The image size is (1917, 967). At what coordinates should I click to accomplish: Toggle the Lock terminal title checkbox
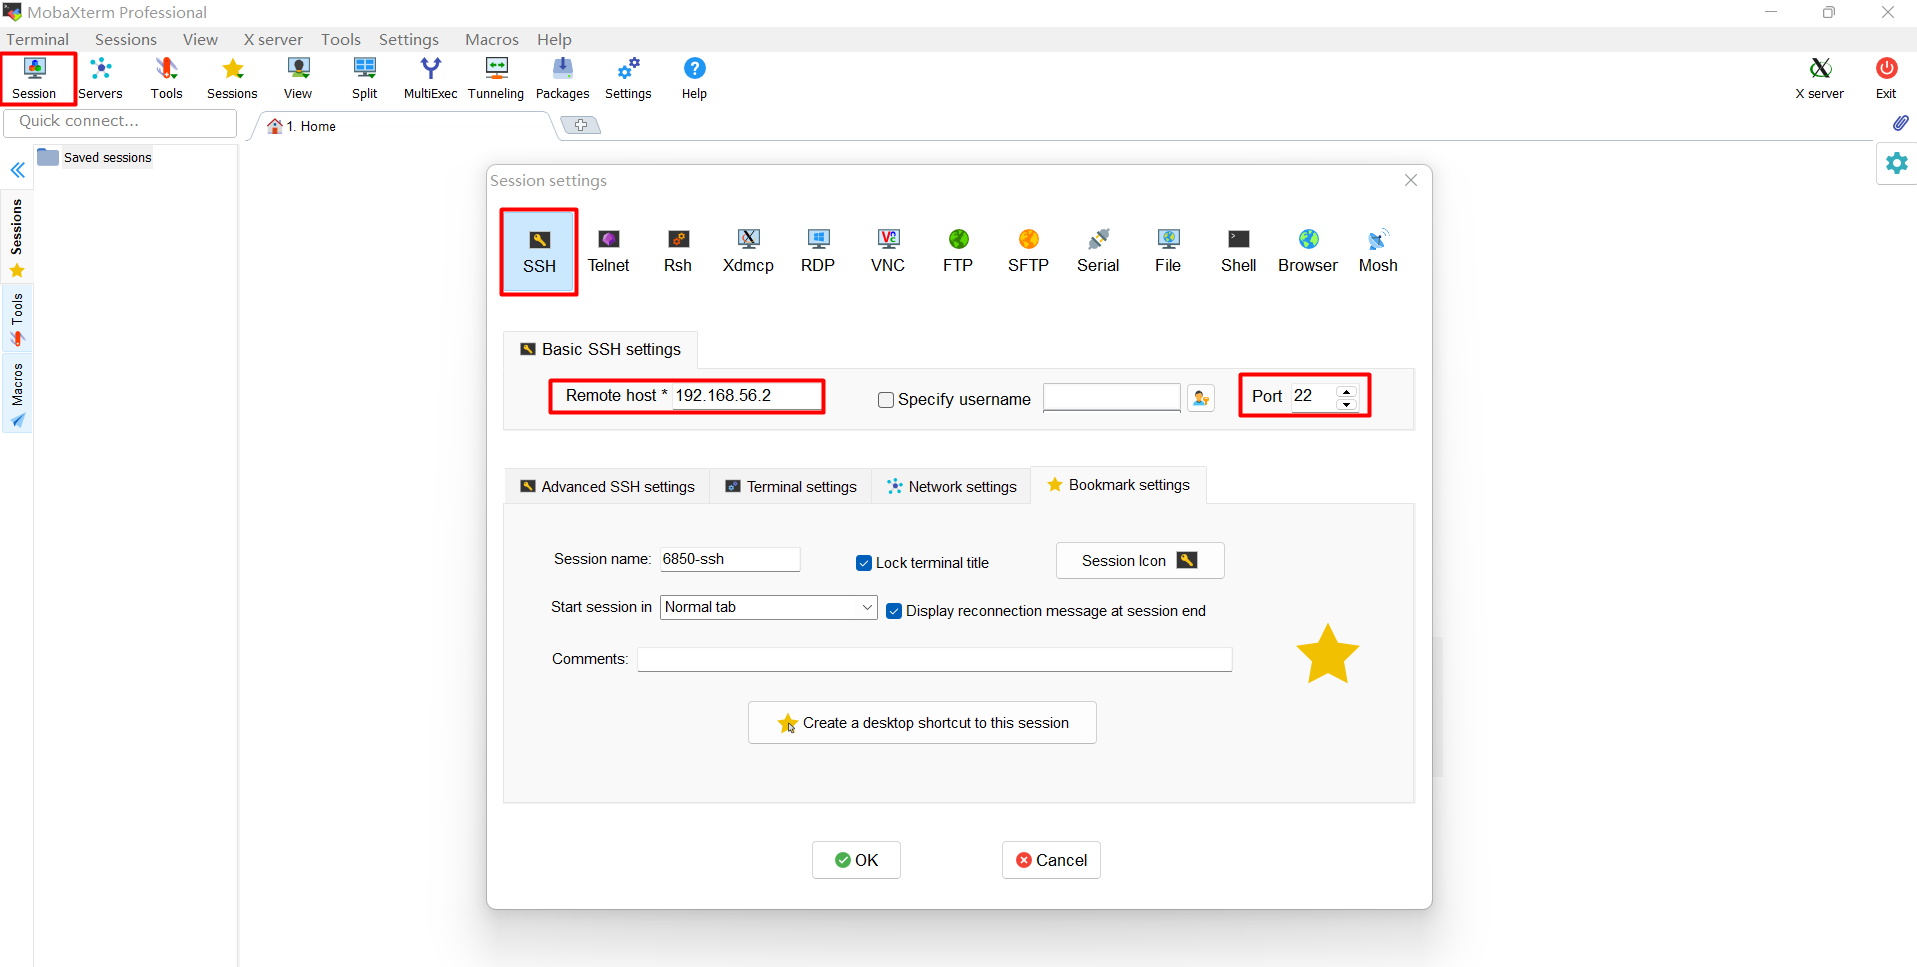click(x=864, y=563)
